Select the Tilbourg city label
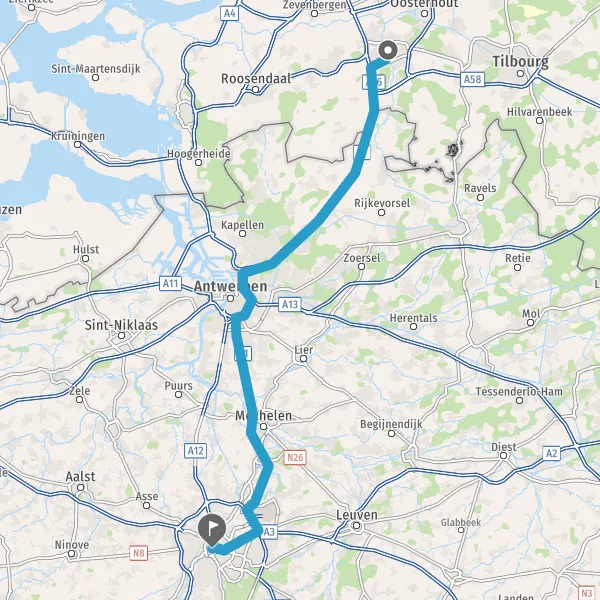 coord(520,62)
